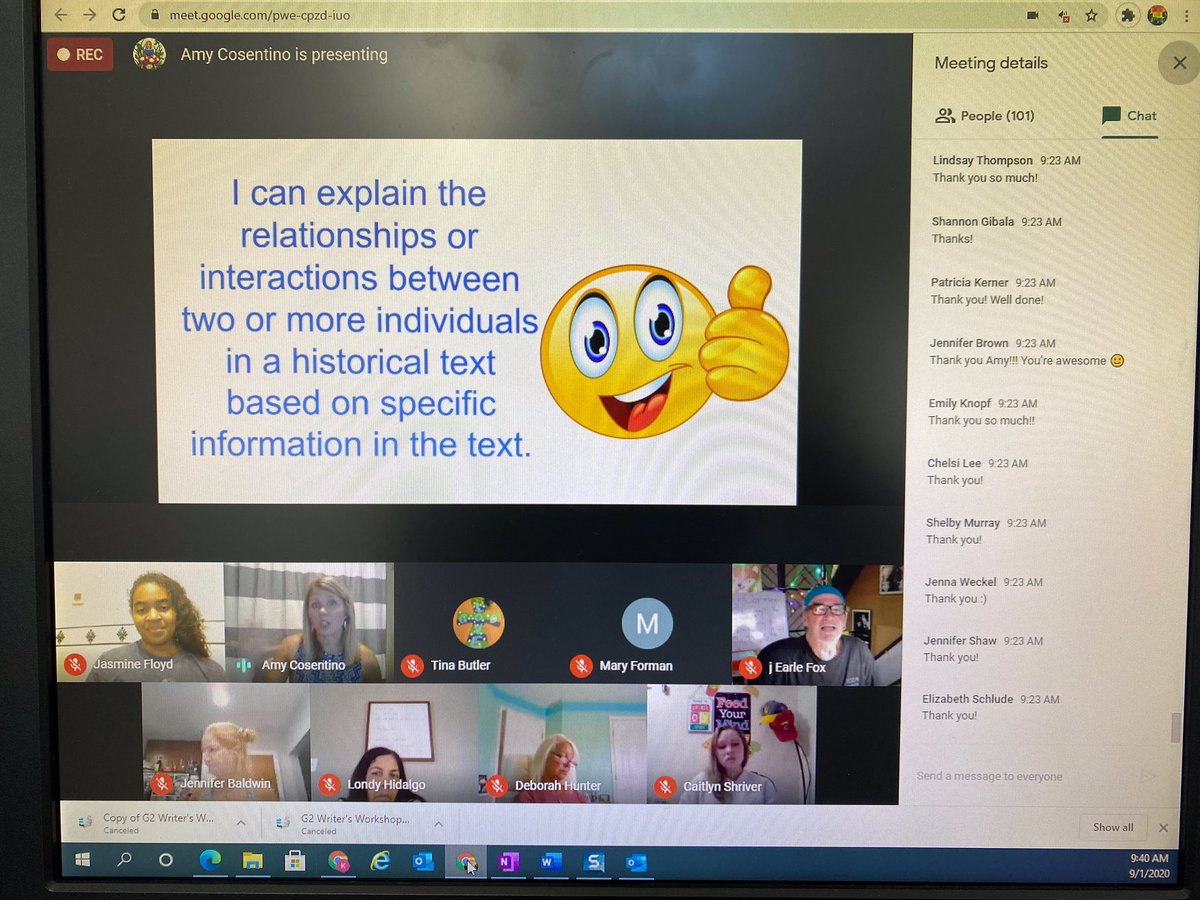Click the page reload icon in Chrome

[118, 15]
